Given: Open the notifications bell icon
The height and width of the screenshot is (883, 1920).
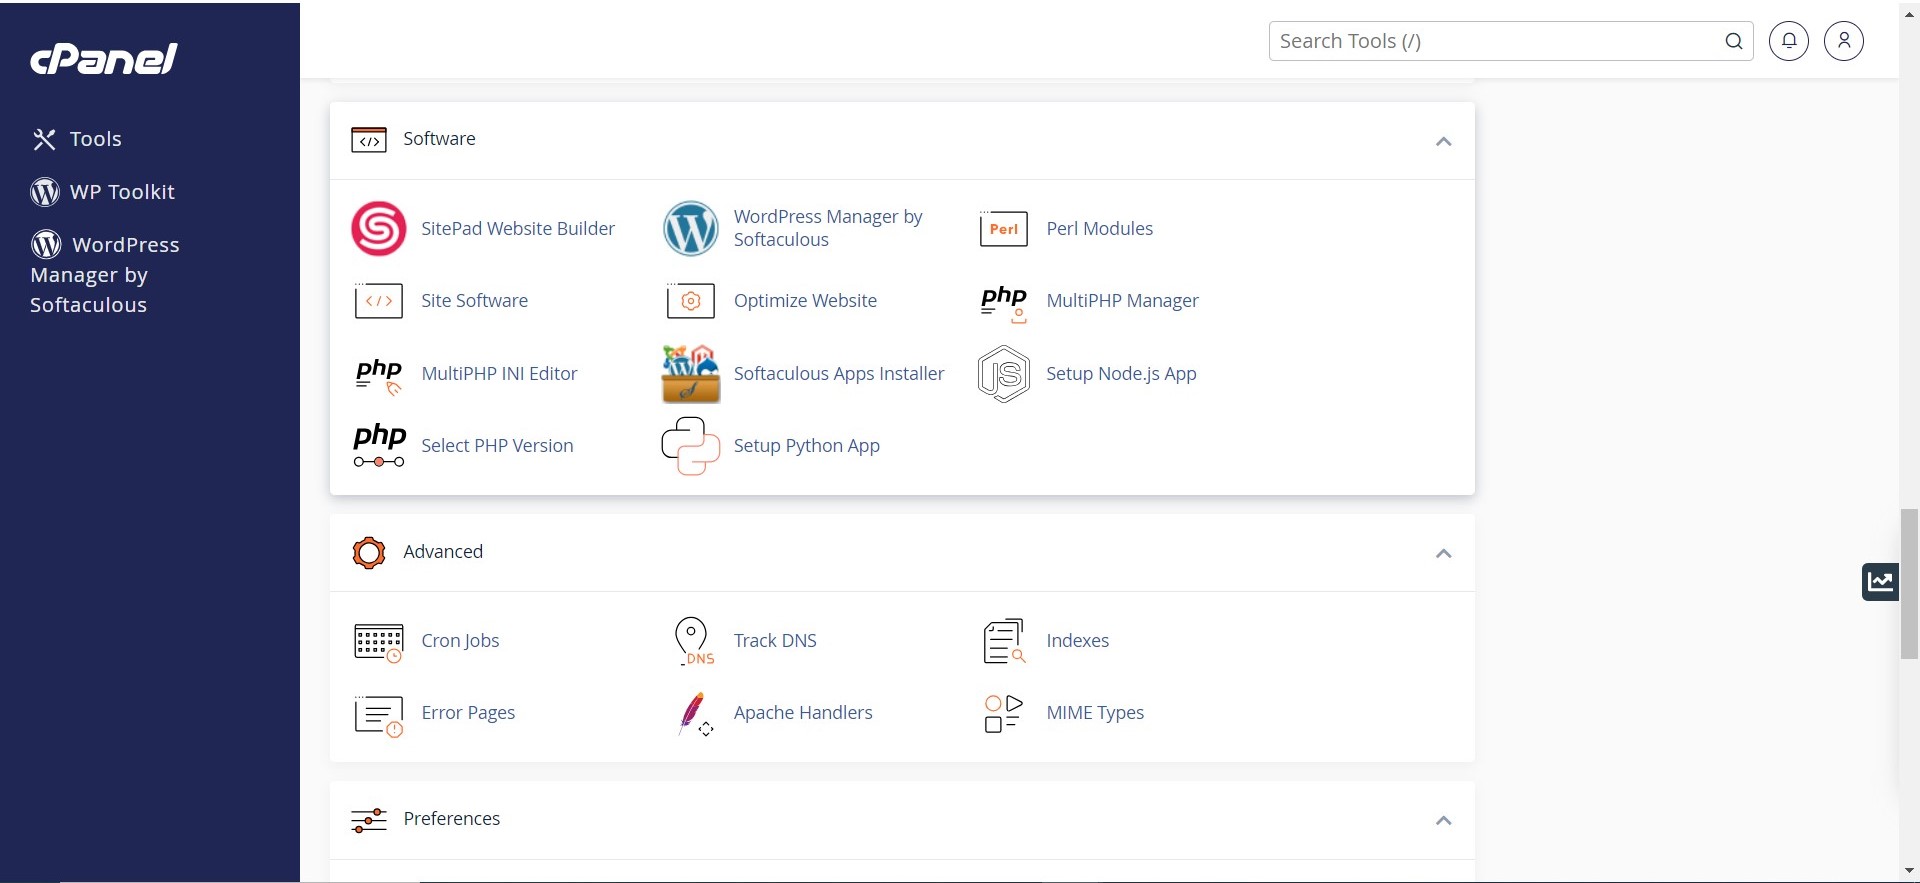Looking at the screenshot, I should [1789, 41].
